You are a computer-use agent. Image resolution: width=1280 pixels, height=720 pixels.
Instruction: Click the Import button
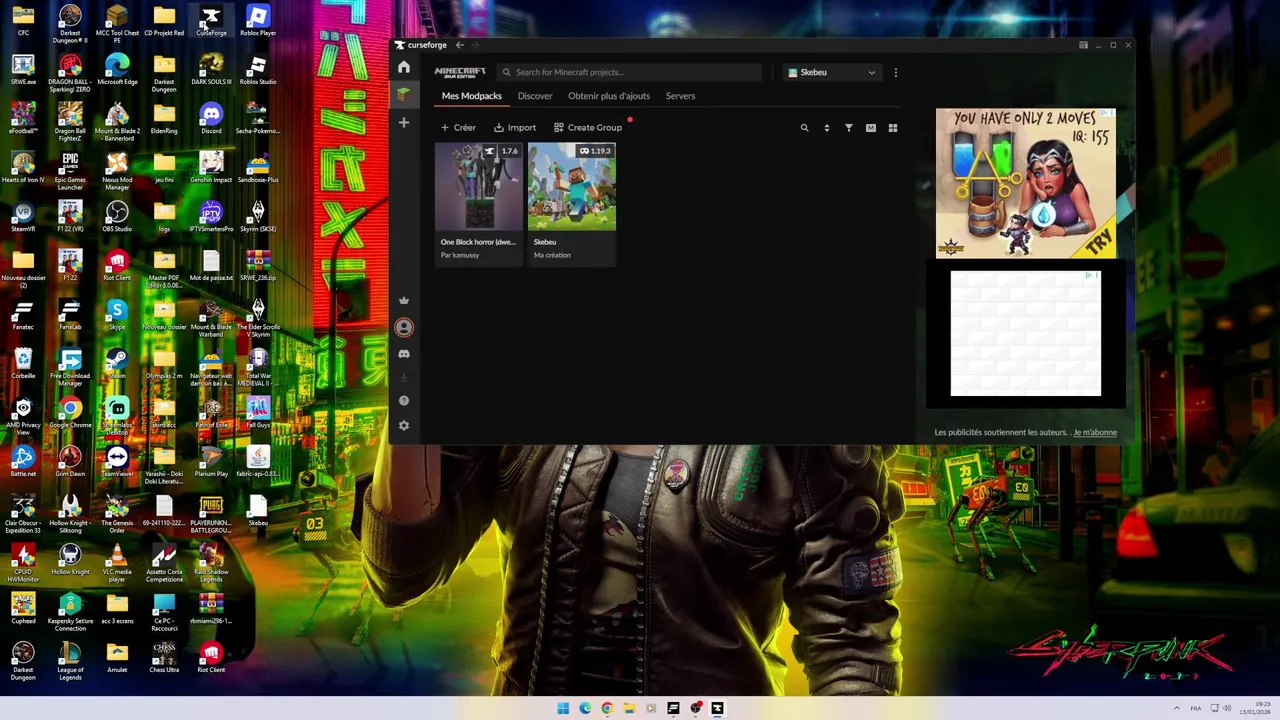coord(515,128)
